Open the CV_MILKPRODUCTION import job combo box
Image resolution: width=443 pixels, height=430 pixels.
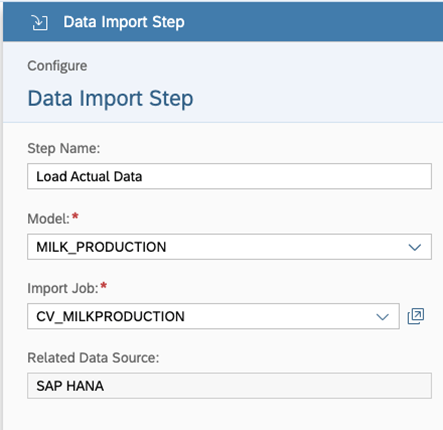[213, 316]
